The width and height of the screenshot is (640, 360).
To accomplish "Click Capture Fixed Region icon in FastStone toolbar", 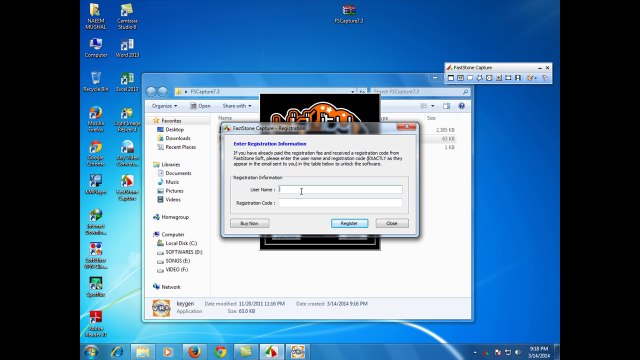I will click(x=508, y=78).
